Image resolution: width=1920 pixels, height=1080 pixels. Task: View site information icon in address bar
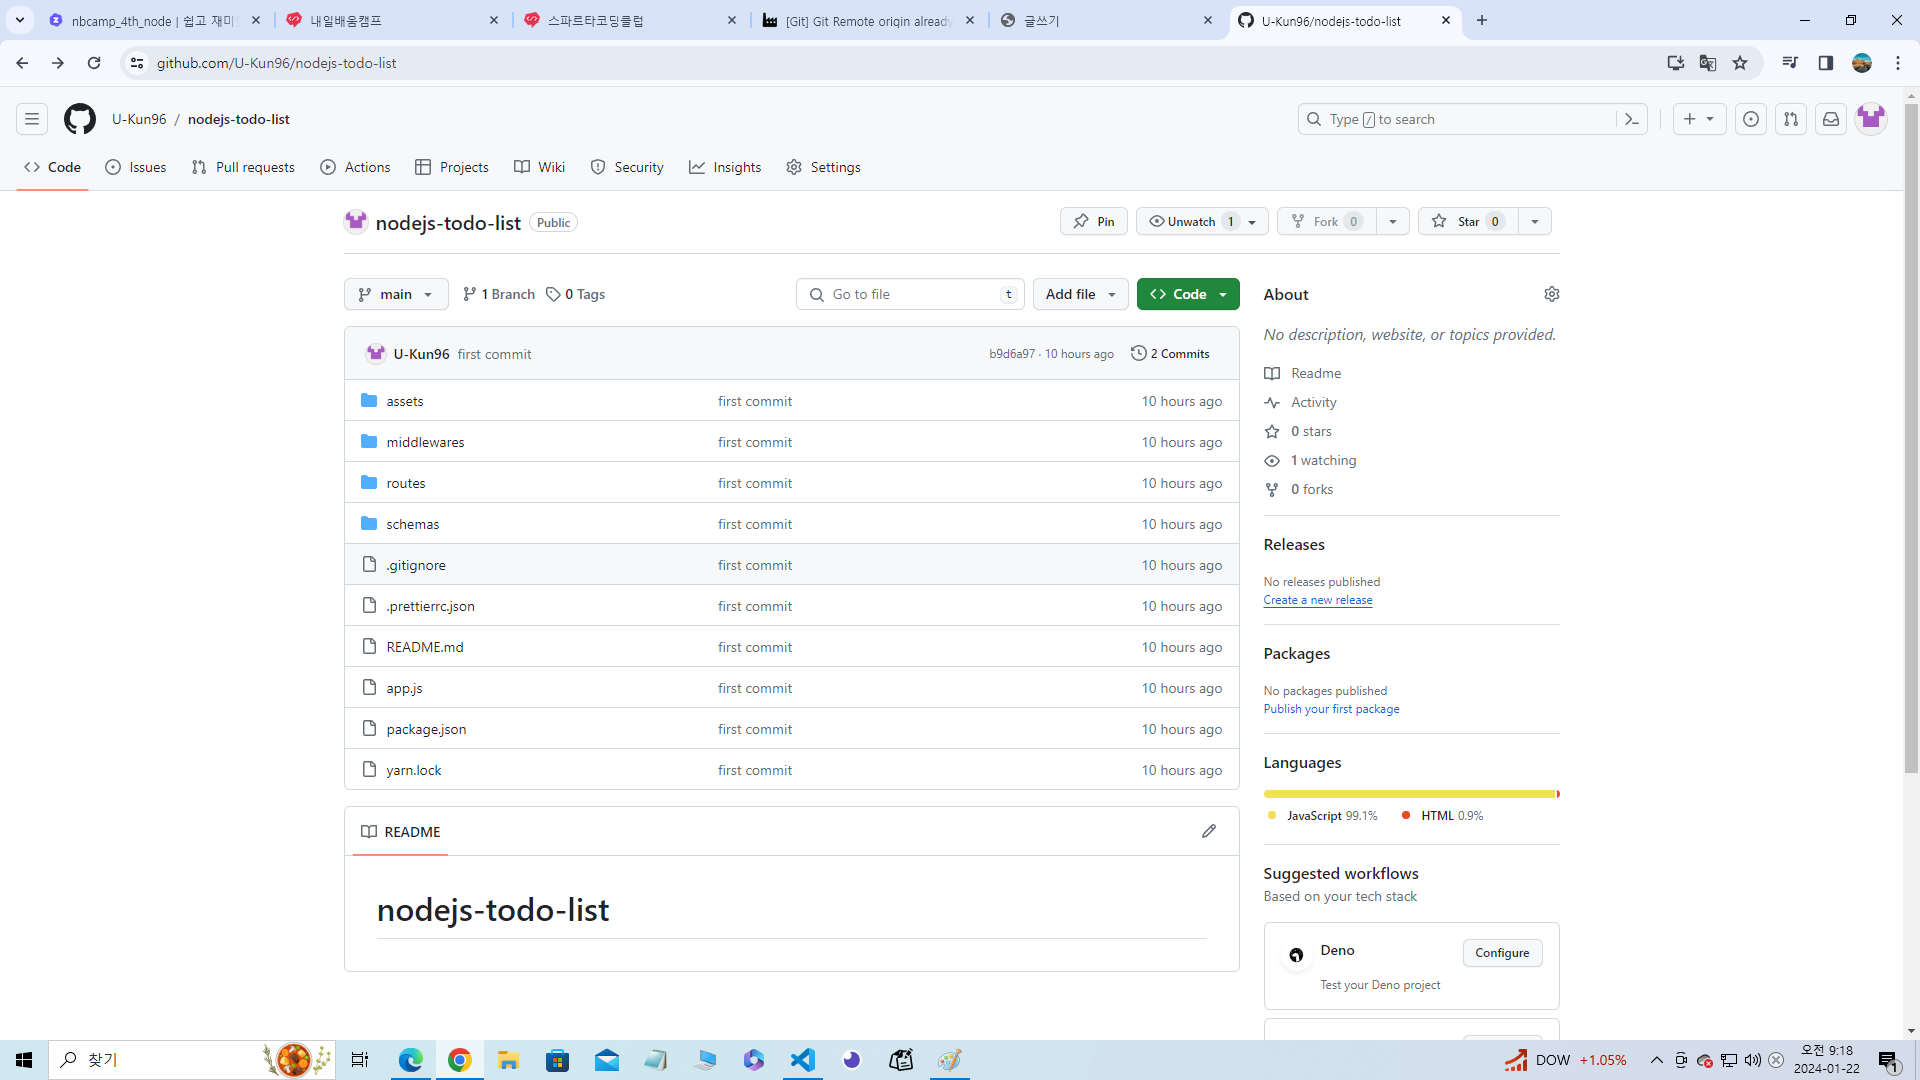[137, 63]
